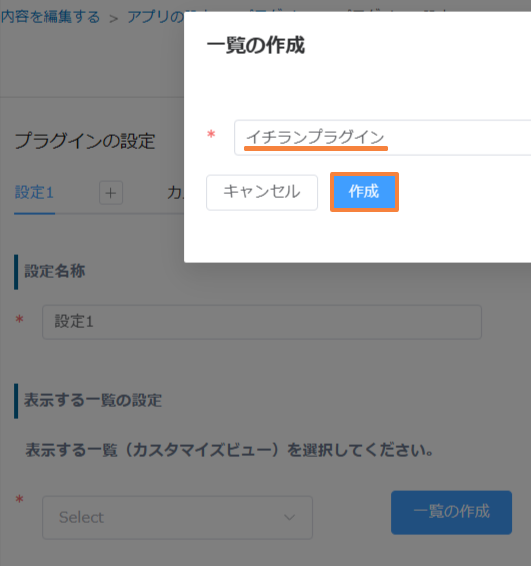Click the red asterisk beside the dialog input
The width and height of the screenshot is (531, 566).
[x=211, y=135]
